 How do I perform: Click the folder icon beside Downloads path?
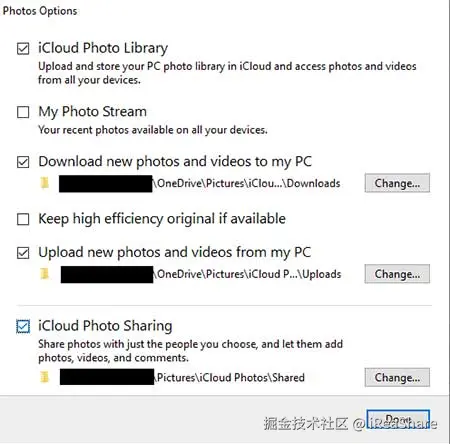pos(45,183)
